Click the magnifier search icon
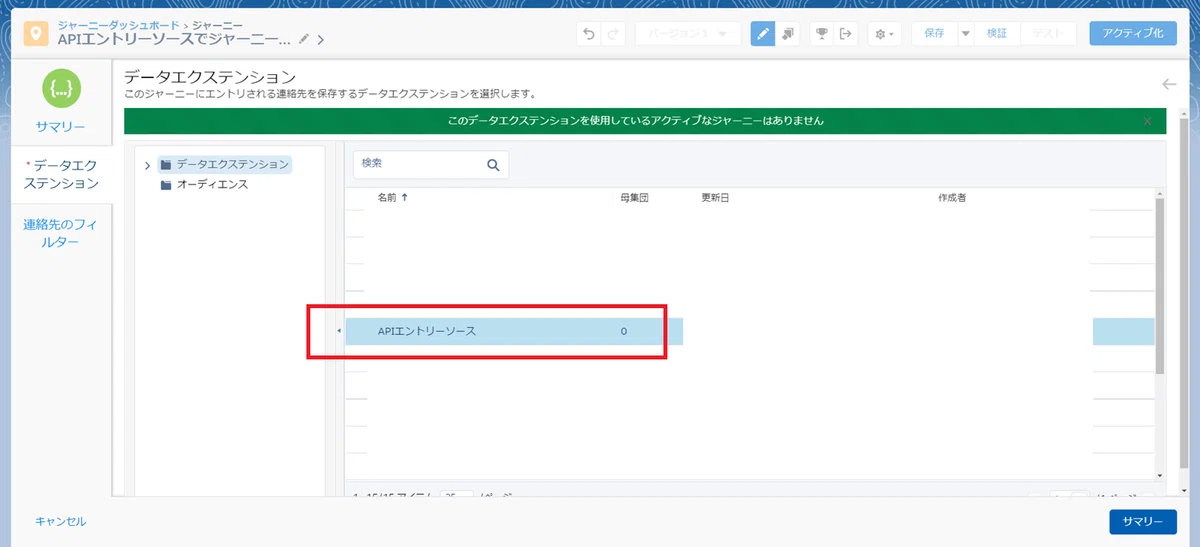Image resolution: width=1200 pixels, height=547 pixels. pos(493,165)
